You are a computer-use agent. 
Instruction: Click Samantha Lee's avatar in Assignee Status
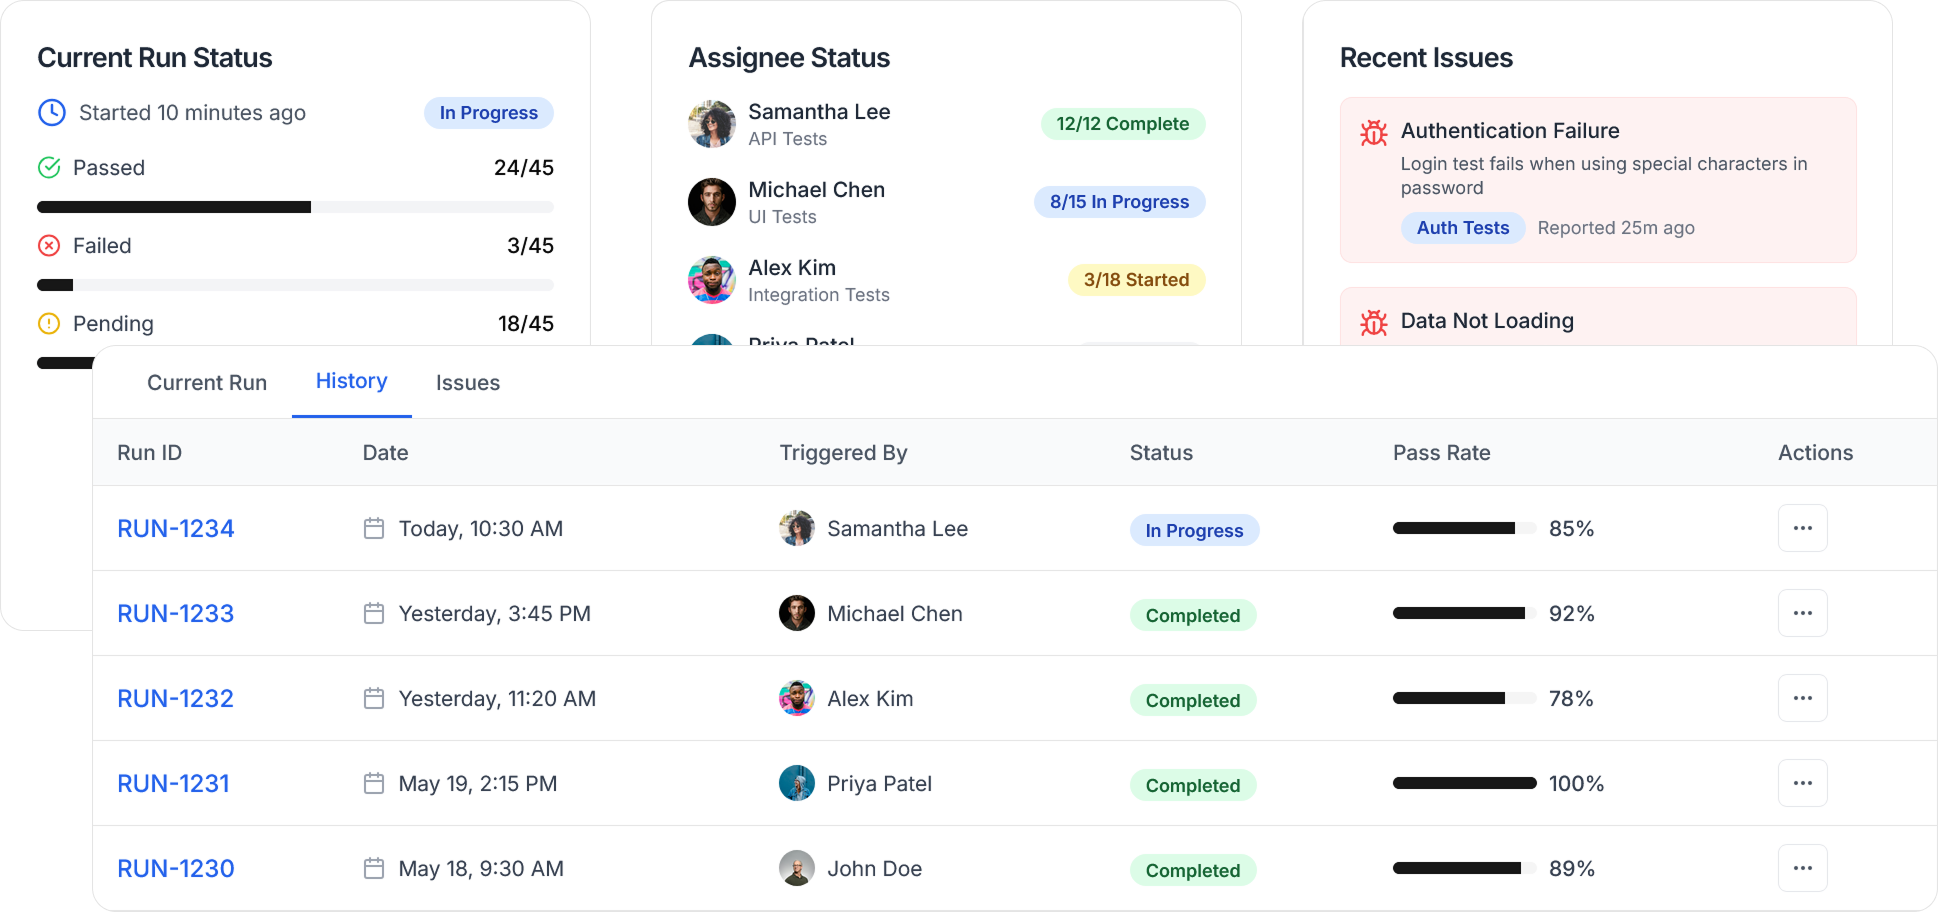click(712, 124)
